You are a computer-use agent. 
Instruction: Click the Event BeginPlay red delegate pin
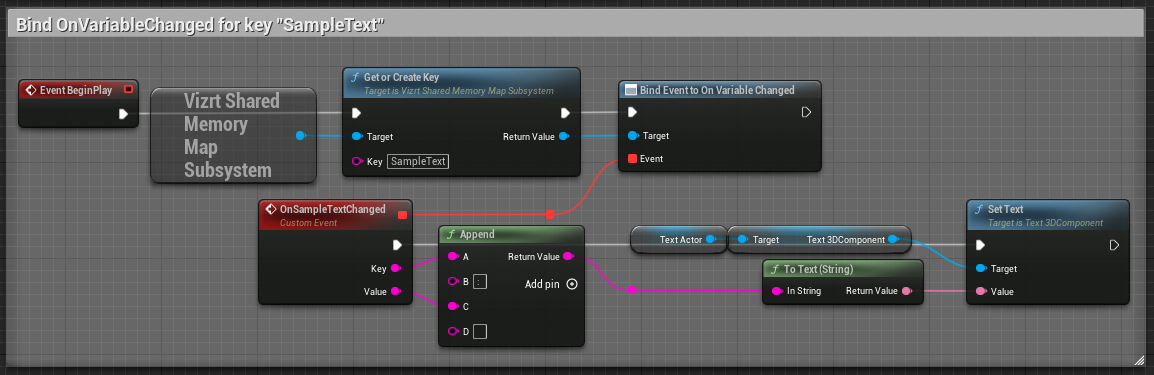coord(128,90)
